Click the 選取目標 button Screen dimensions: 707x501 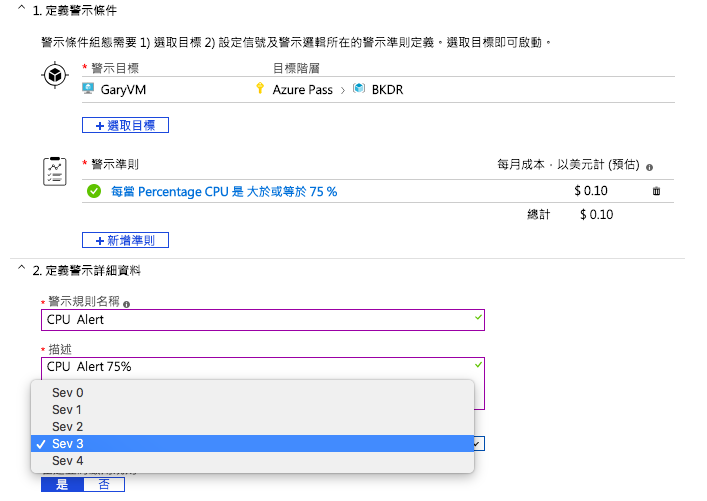[125, 125]
